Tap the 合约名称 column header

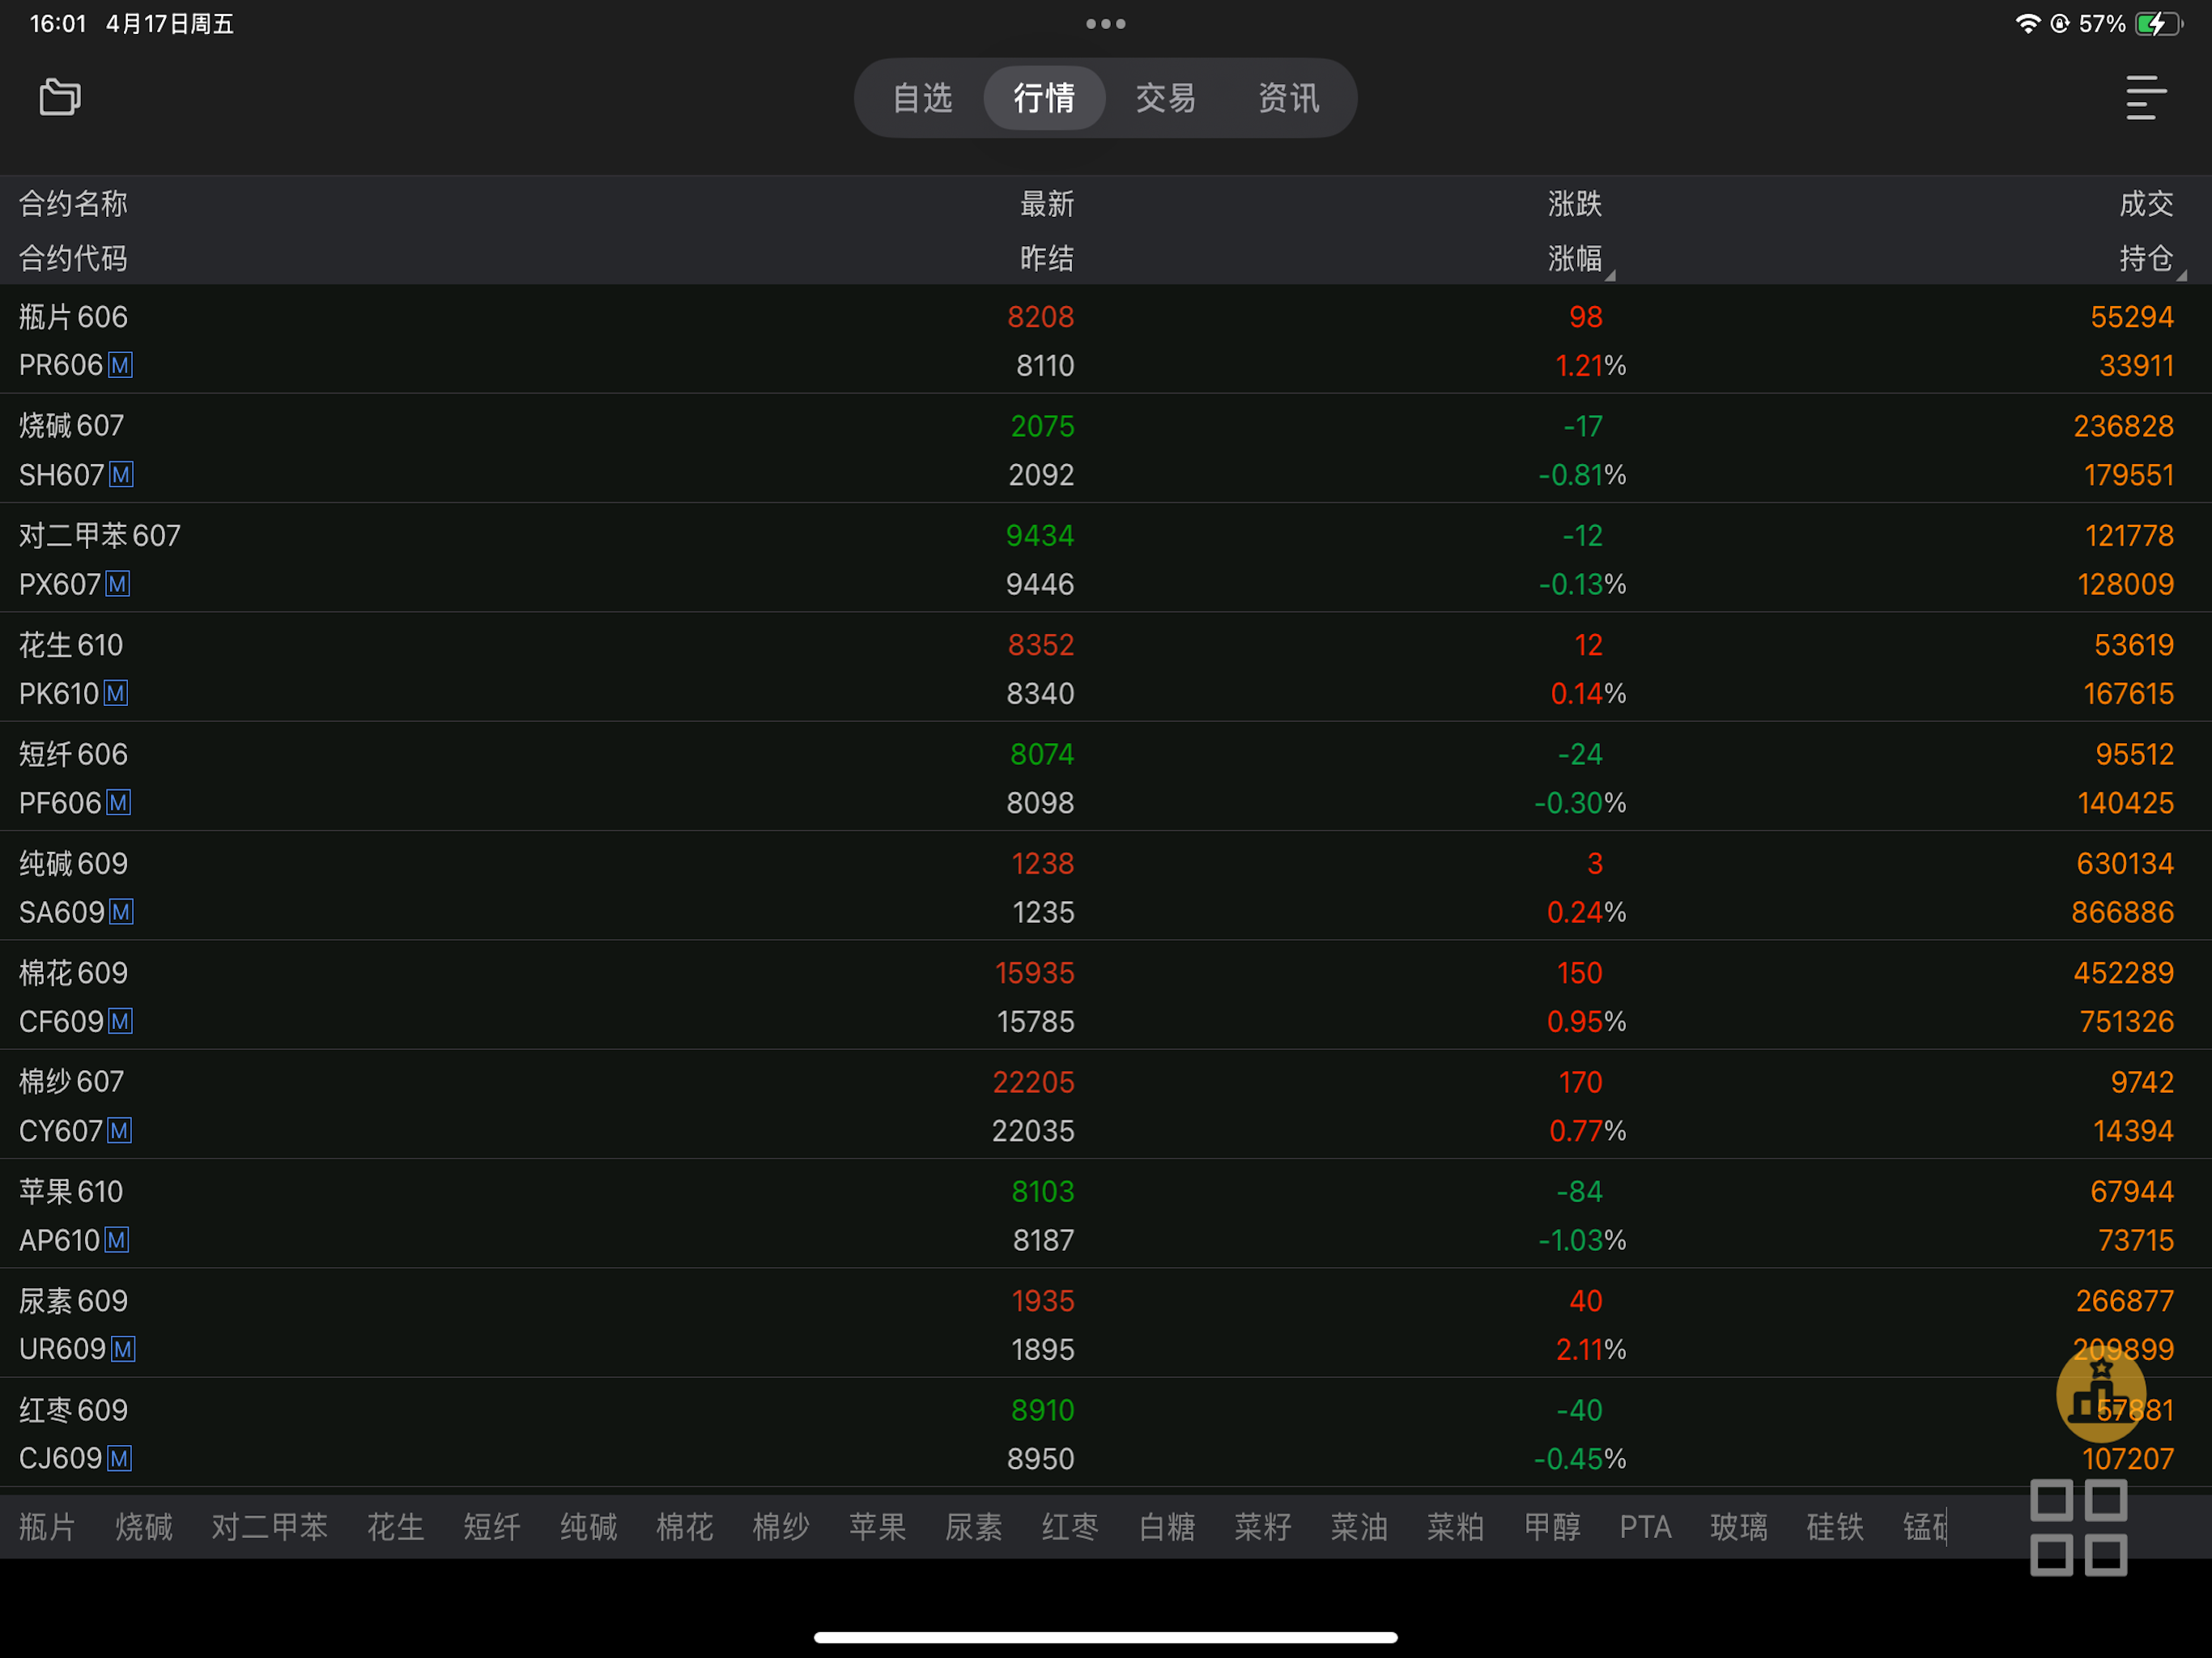73,204
